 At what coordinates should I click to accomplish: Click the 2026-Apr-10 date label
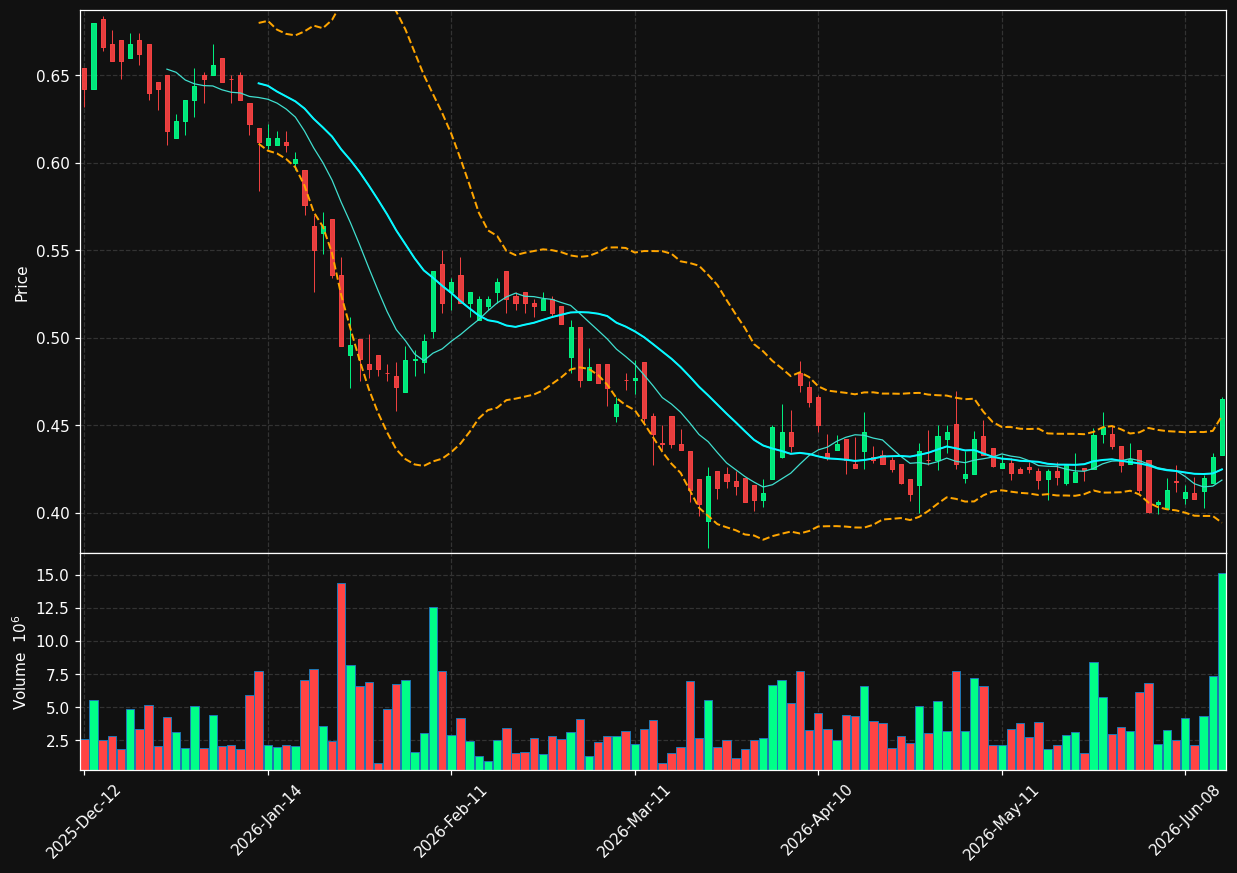817,821
